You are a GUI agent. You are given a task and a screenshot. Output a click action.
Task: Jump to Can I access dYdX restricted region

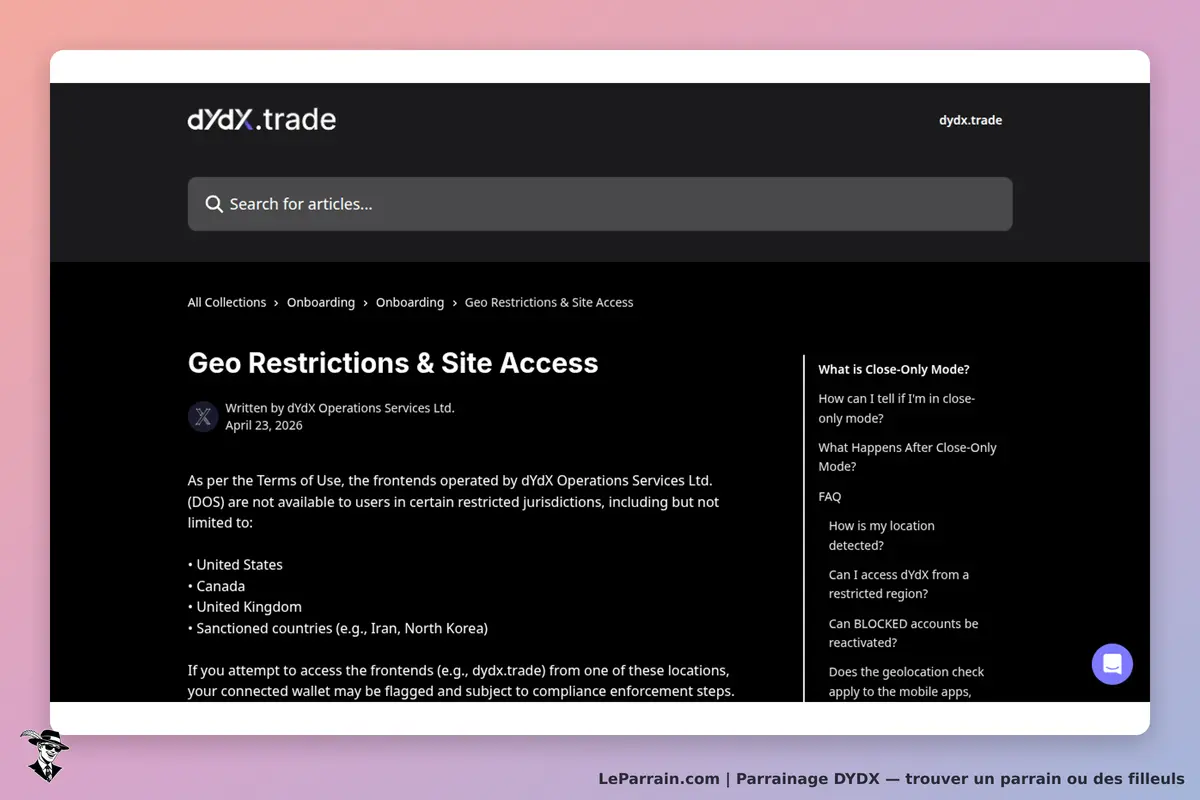click(x=899, y=584)
